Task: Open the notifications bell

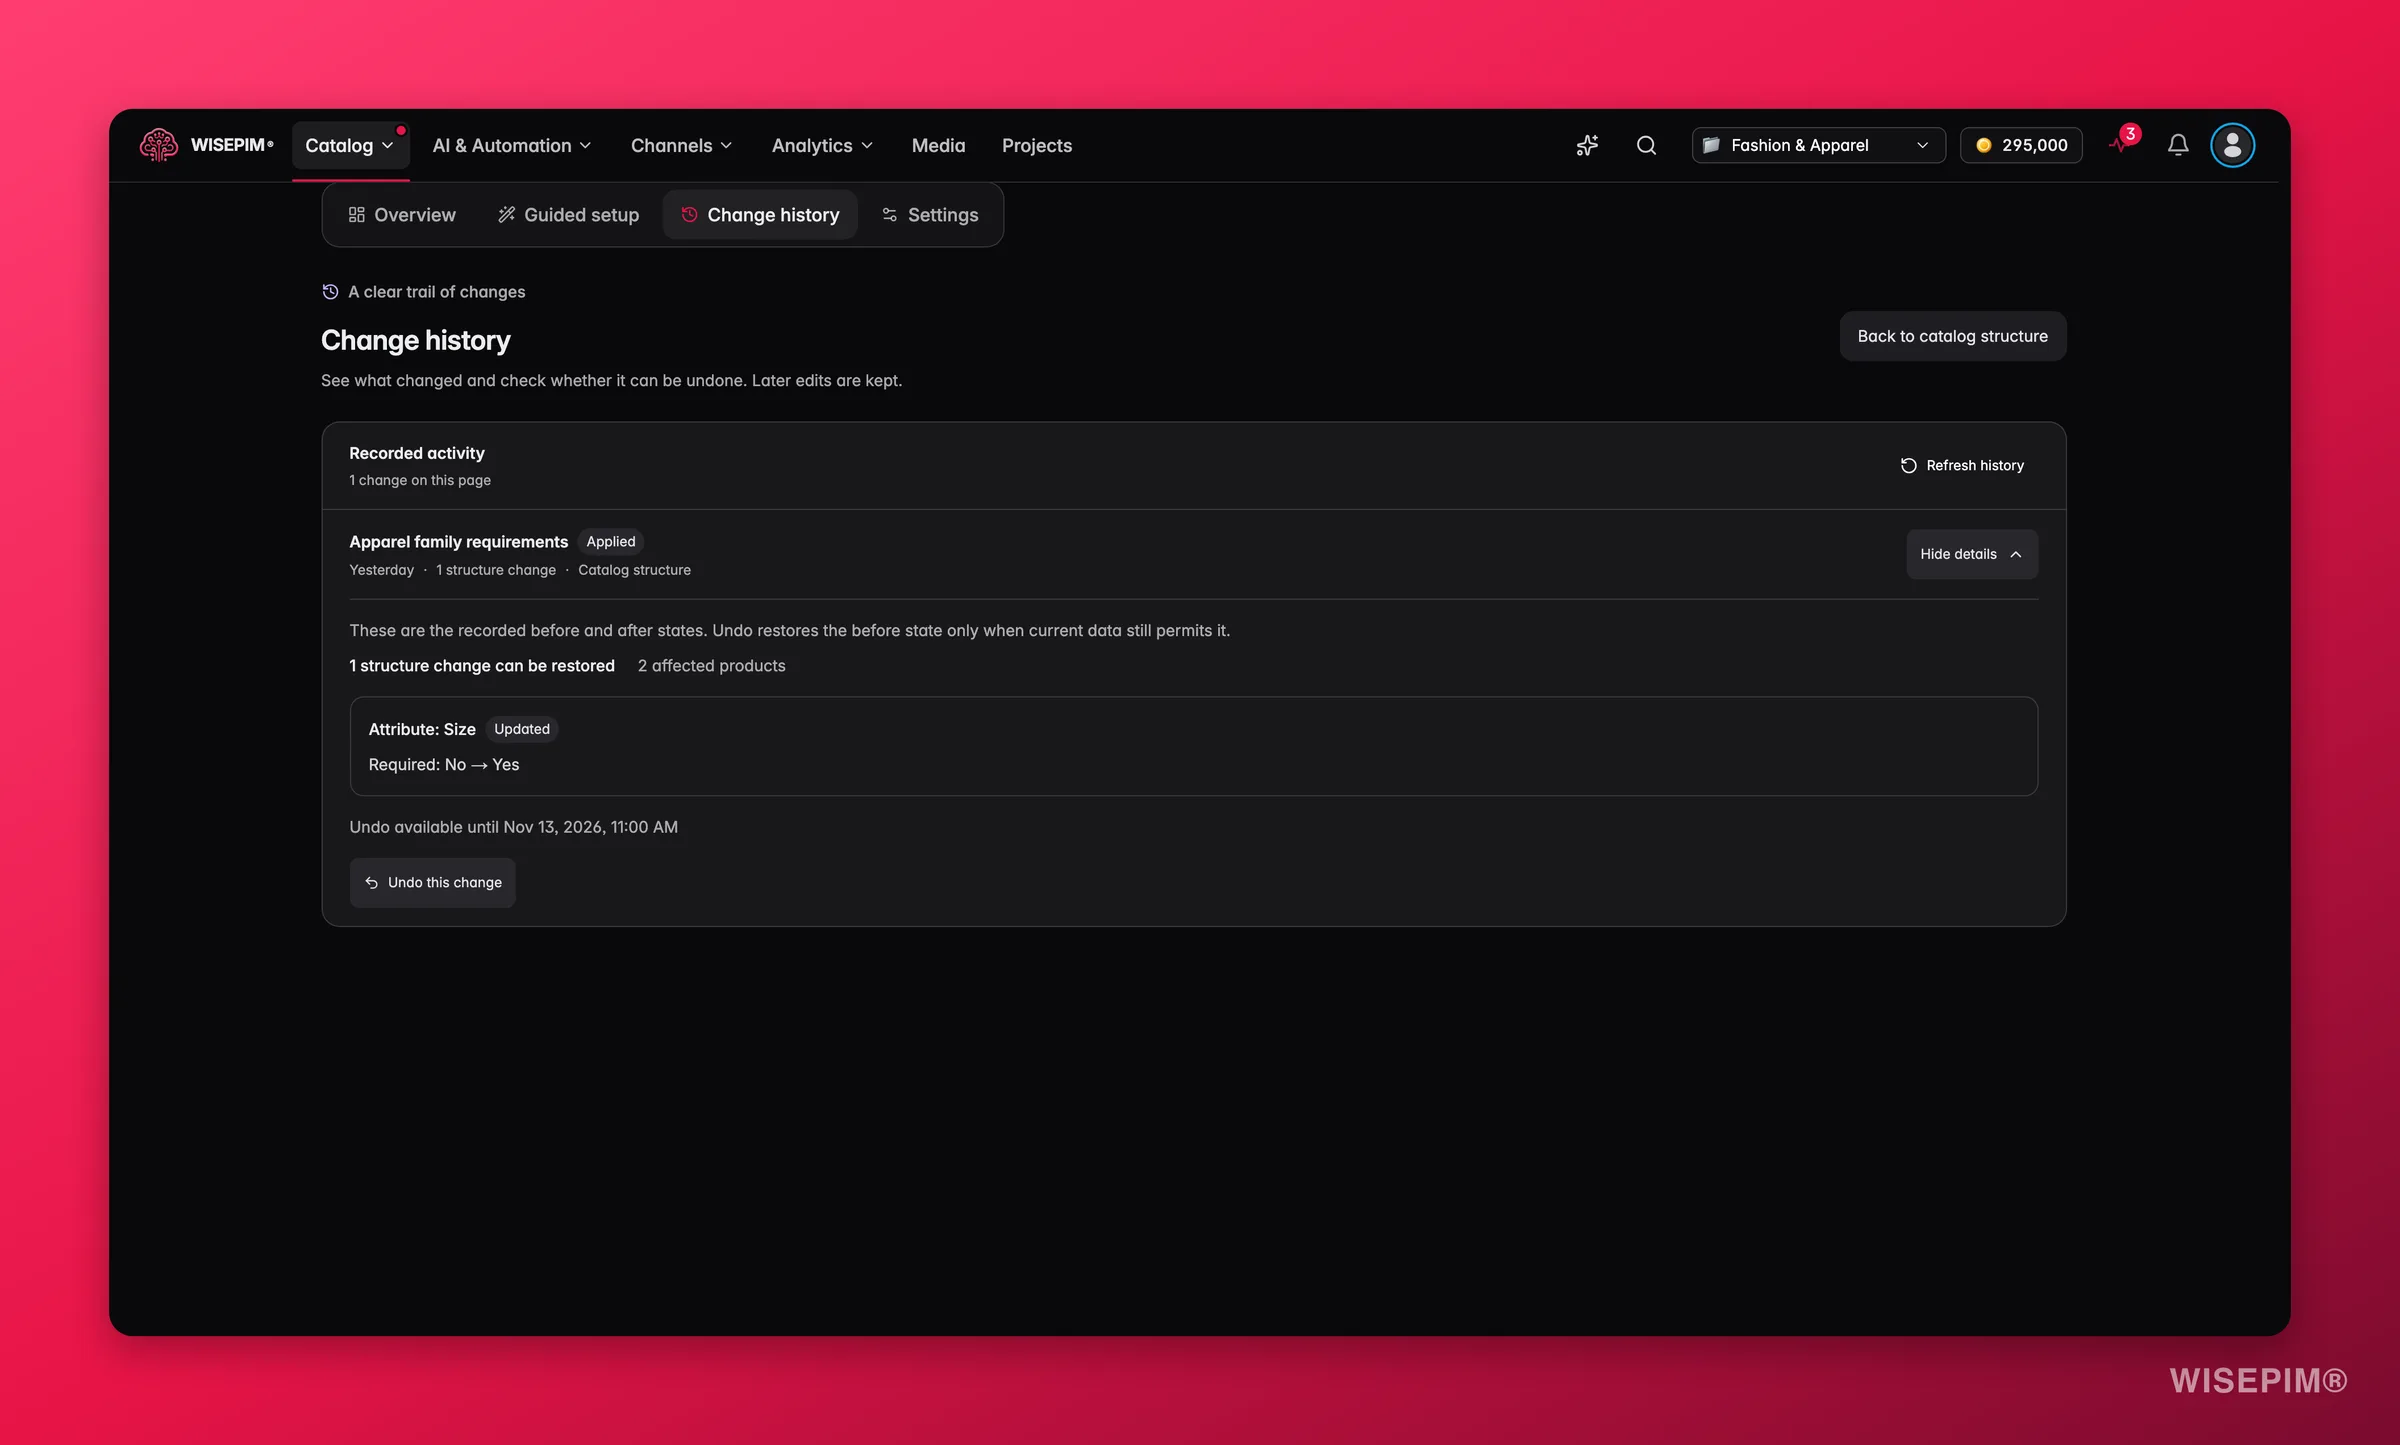Action: pos(2178,145)
